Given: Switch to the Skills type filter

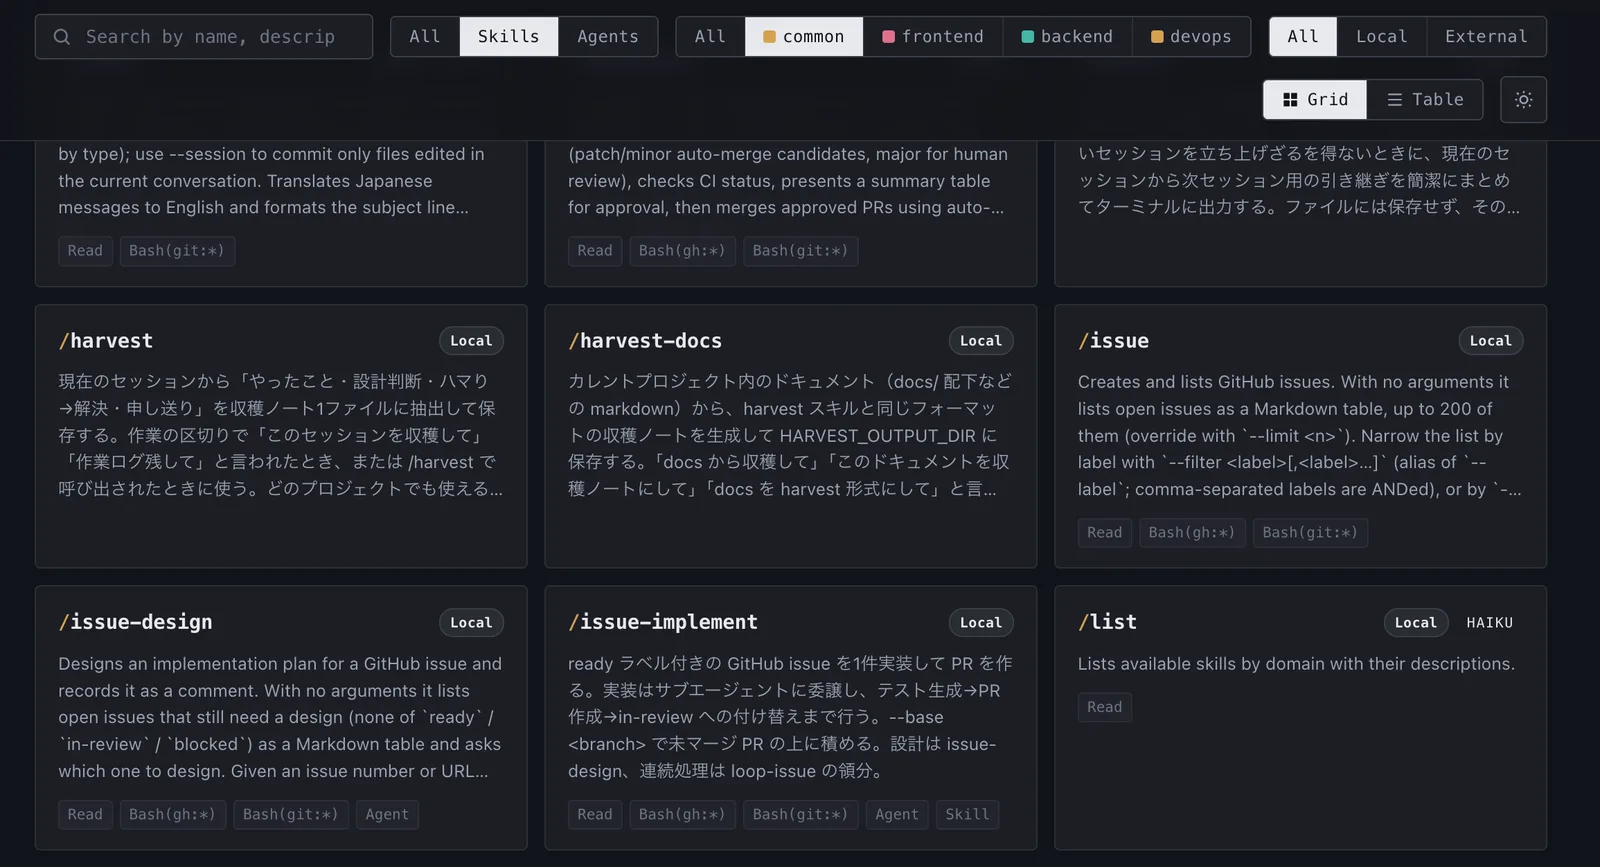Looking at the screenshot, I should tap(509, 37).
